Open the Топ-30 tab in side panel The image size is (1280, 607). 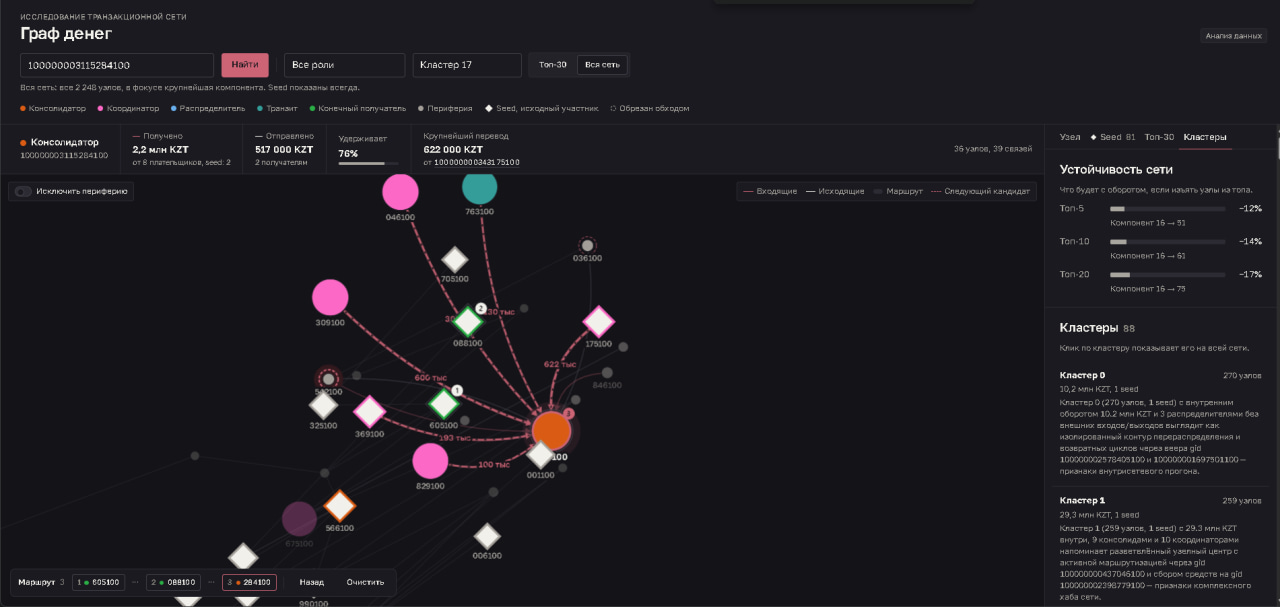[x=1159, y=137]
